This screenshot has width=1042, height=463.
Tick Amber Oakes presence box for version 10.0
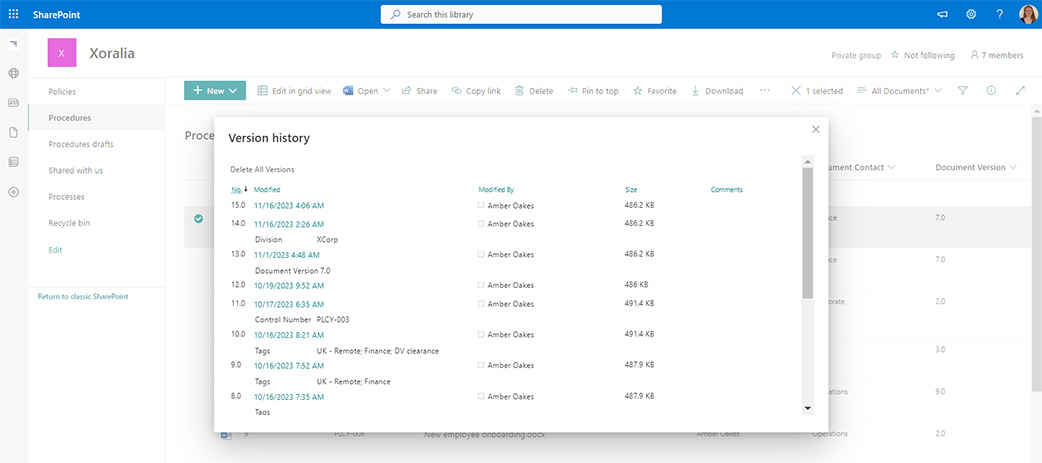480,334
